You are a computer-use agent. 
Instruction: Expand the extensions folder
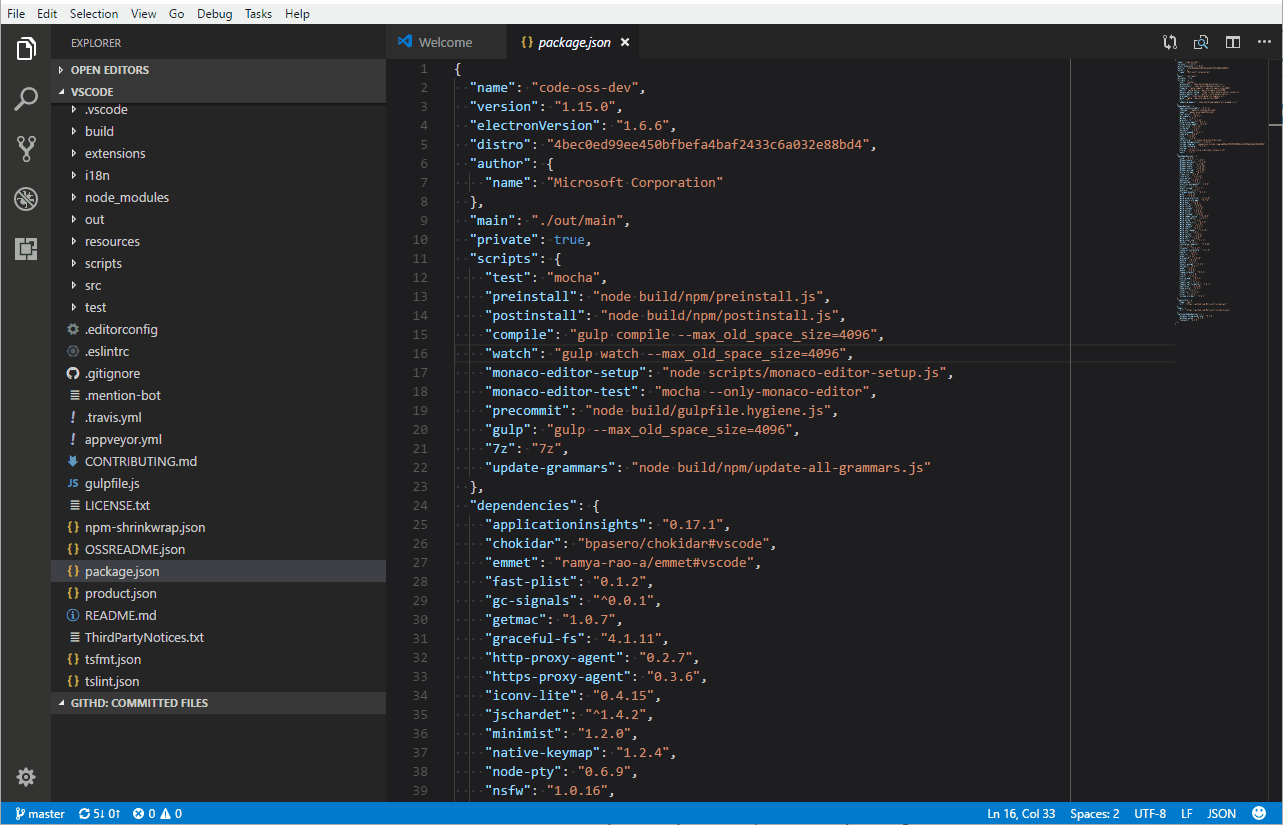click(x=218, y=153)
